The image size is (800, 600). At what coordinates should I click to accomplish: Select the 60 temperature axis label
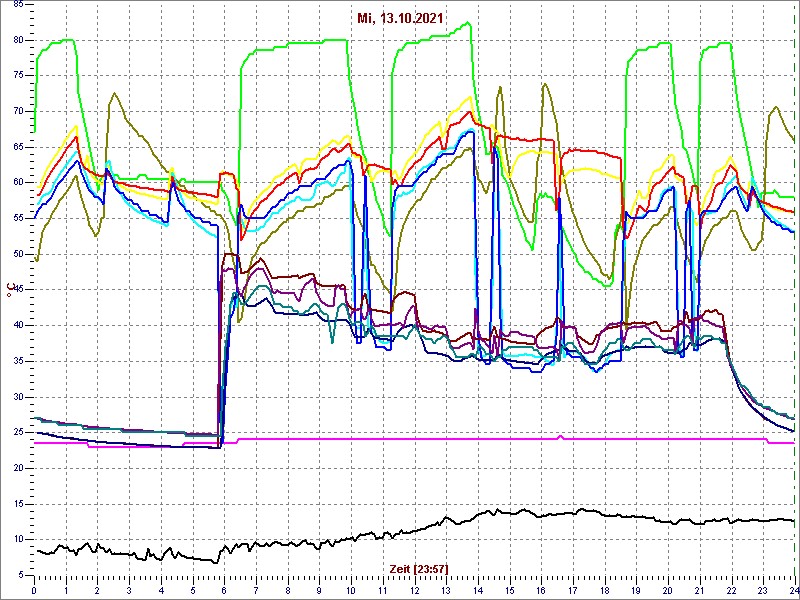coord(16,183)
